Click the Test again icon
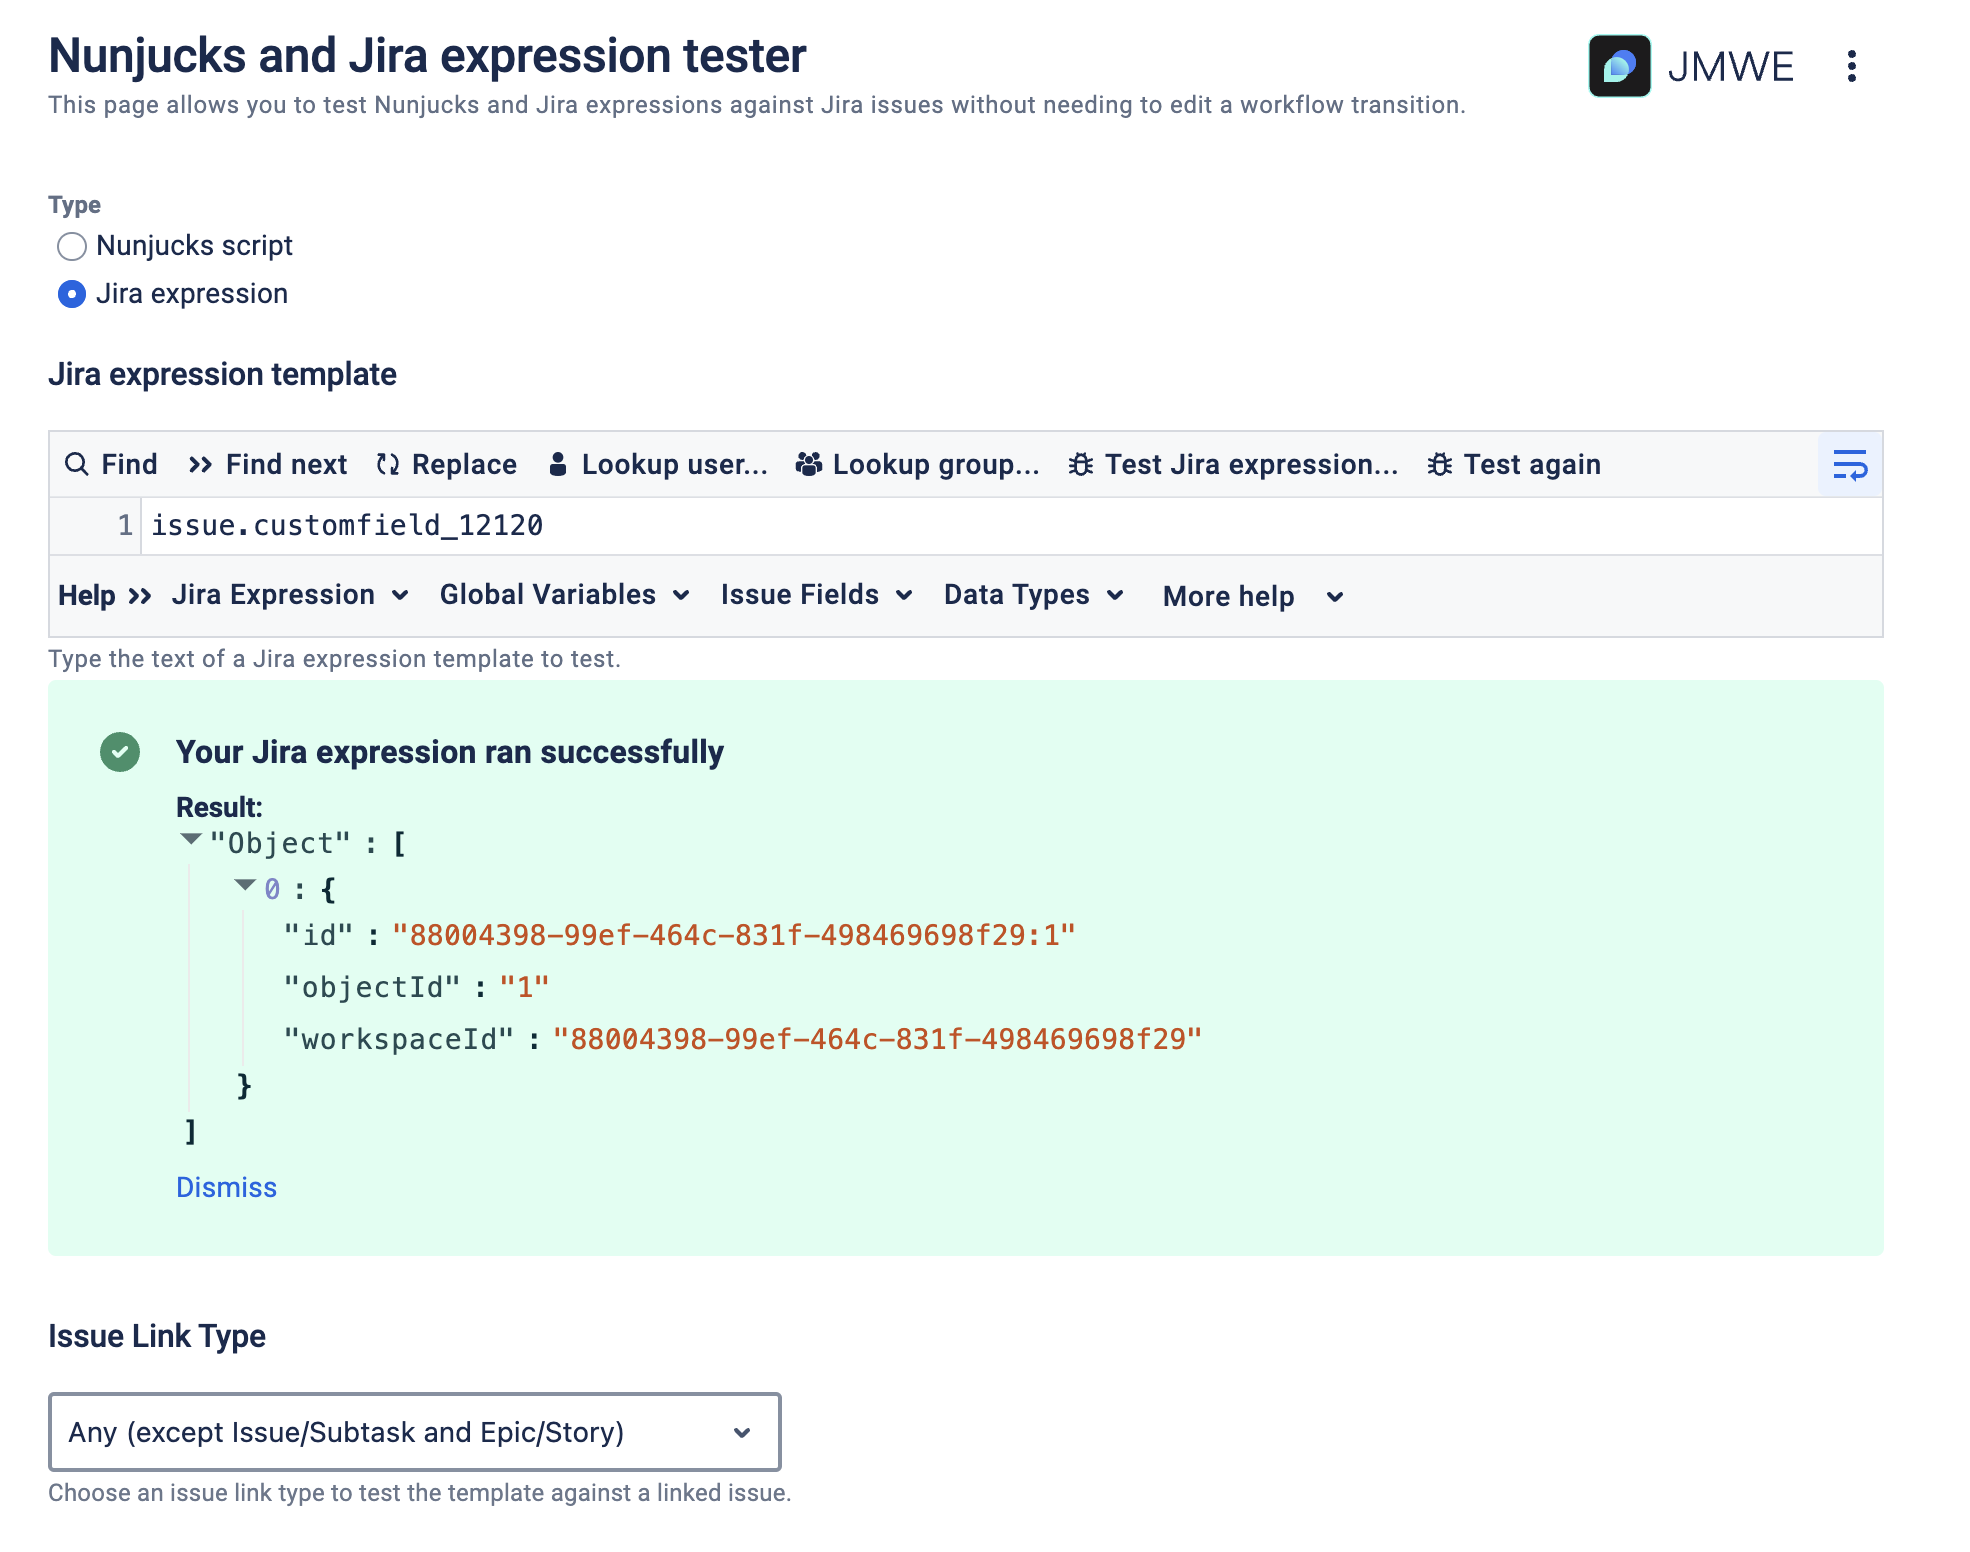The height and width of the screenshot is (1552, 1970). pos(1440,464)
